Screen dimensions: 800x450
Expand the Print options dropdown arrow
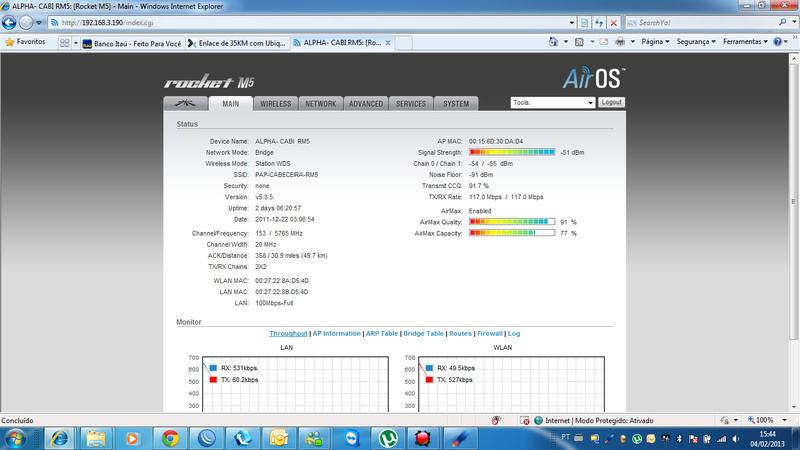(x=632, y=42)
